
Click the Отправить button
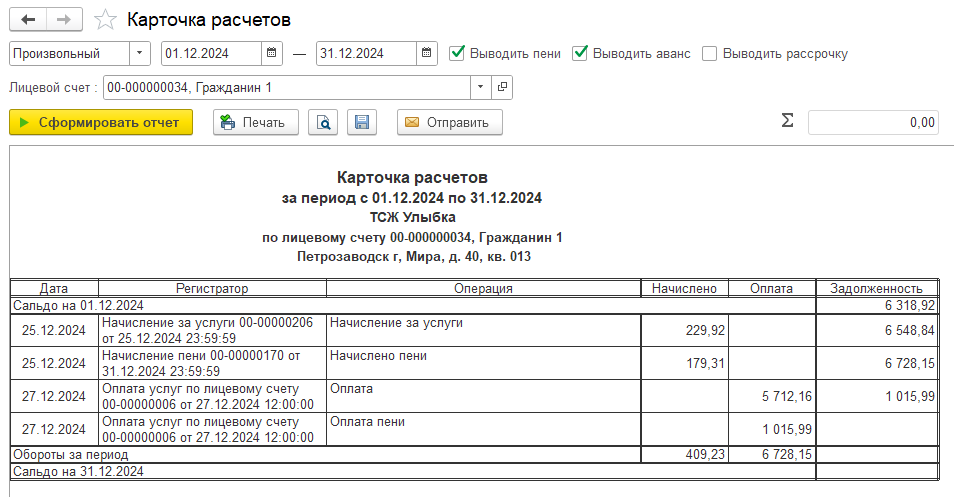pyautogui.click(x=450, y=122)
